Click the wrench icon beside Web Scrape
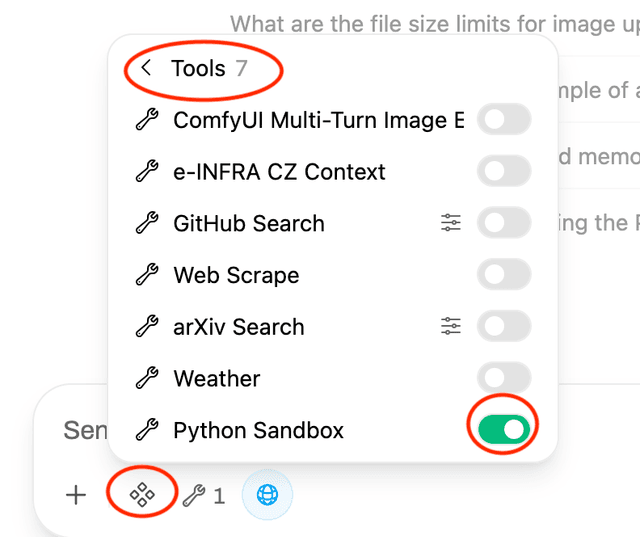The height and width of the screenshot is (537, 640). [x=147, y=275]
